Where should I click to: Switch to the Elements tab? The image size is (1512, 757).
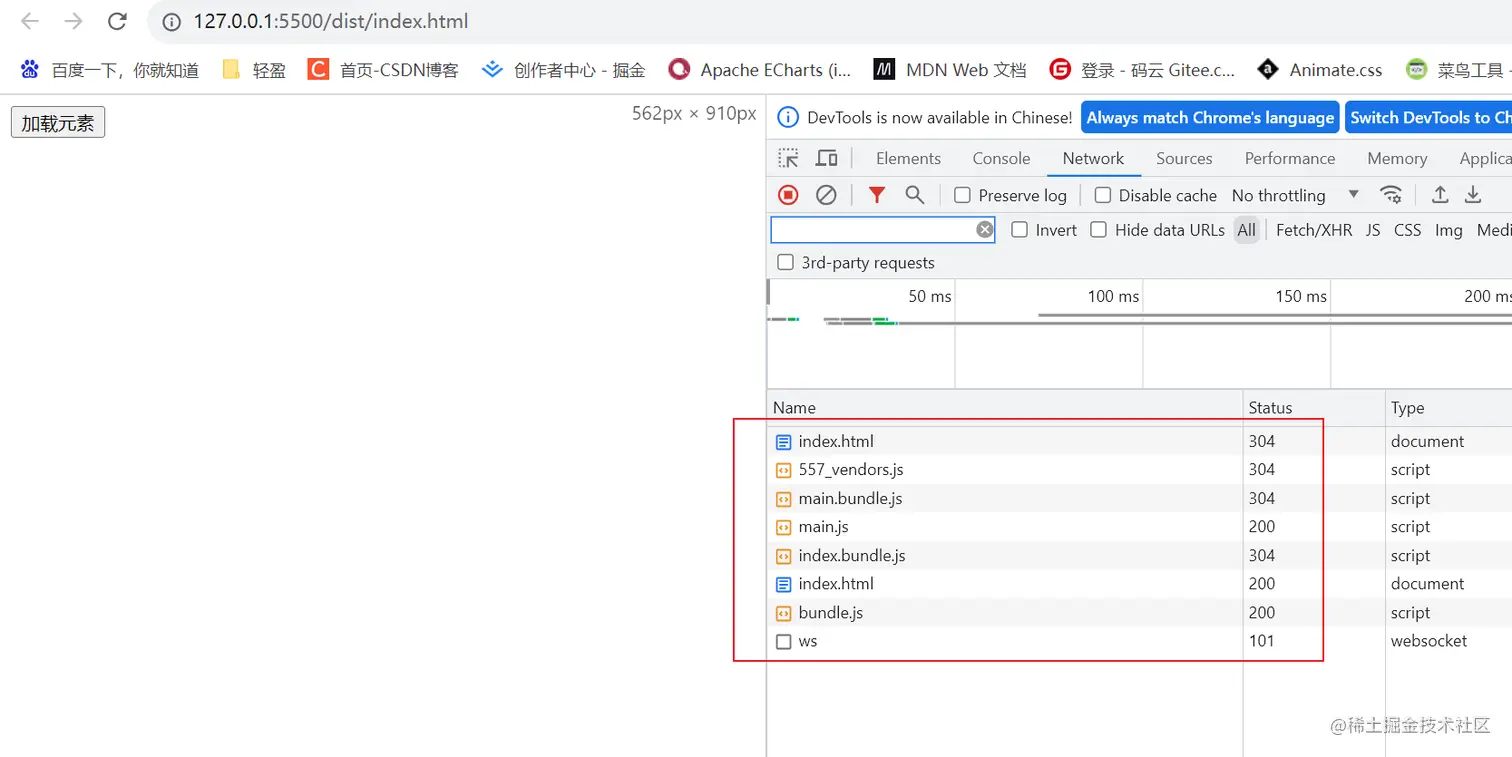pyautogui.click(x=908, y=158)
